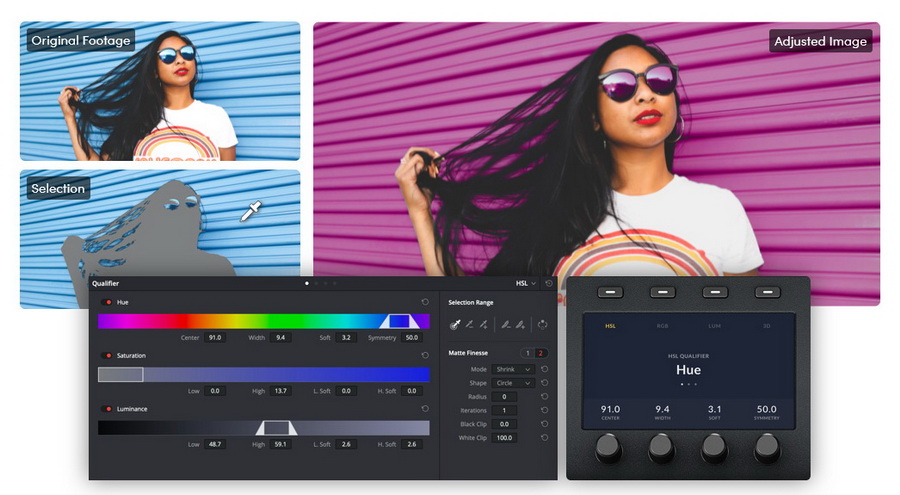
Task: Click the Saturation L. Soft value field
Action: [346, 391]
